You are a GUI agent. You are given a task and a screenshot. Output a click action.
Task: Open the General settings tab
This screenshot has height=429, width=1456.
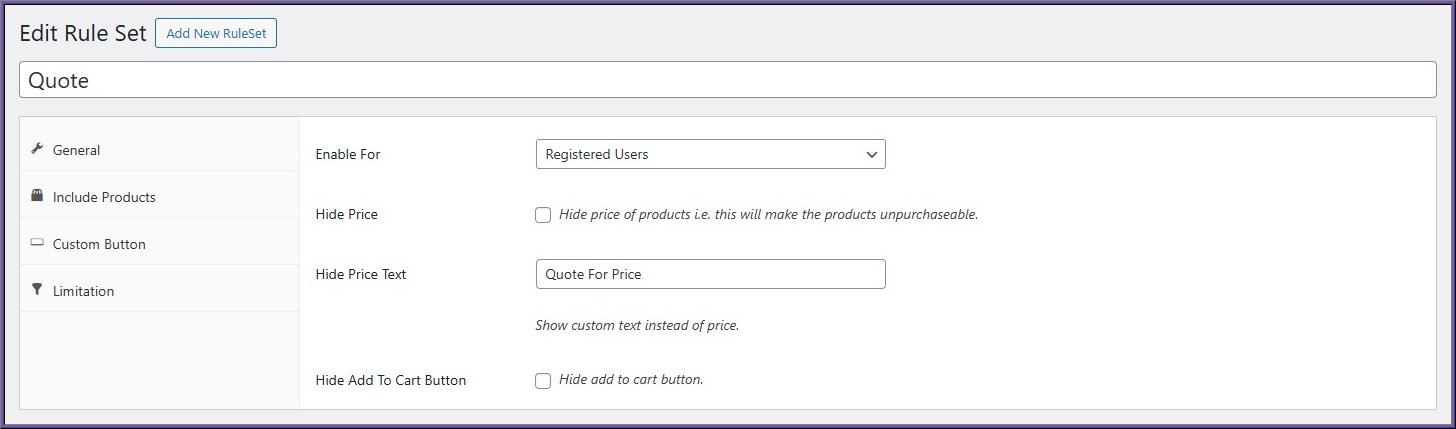[159, 150]
